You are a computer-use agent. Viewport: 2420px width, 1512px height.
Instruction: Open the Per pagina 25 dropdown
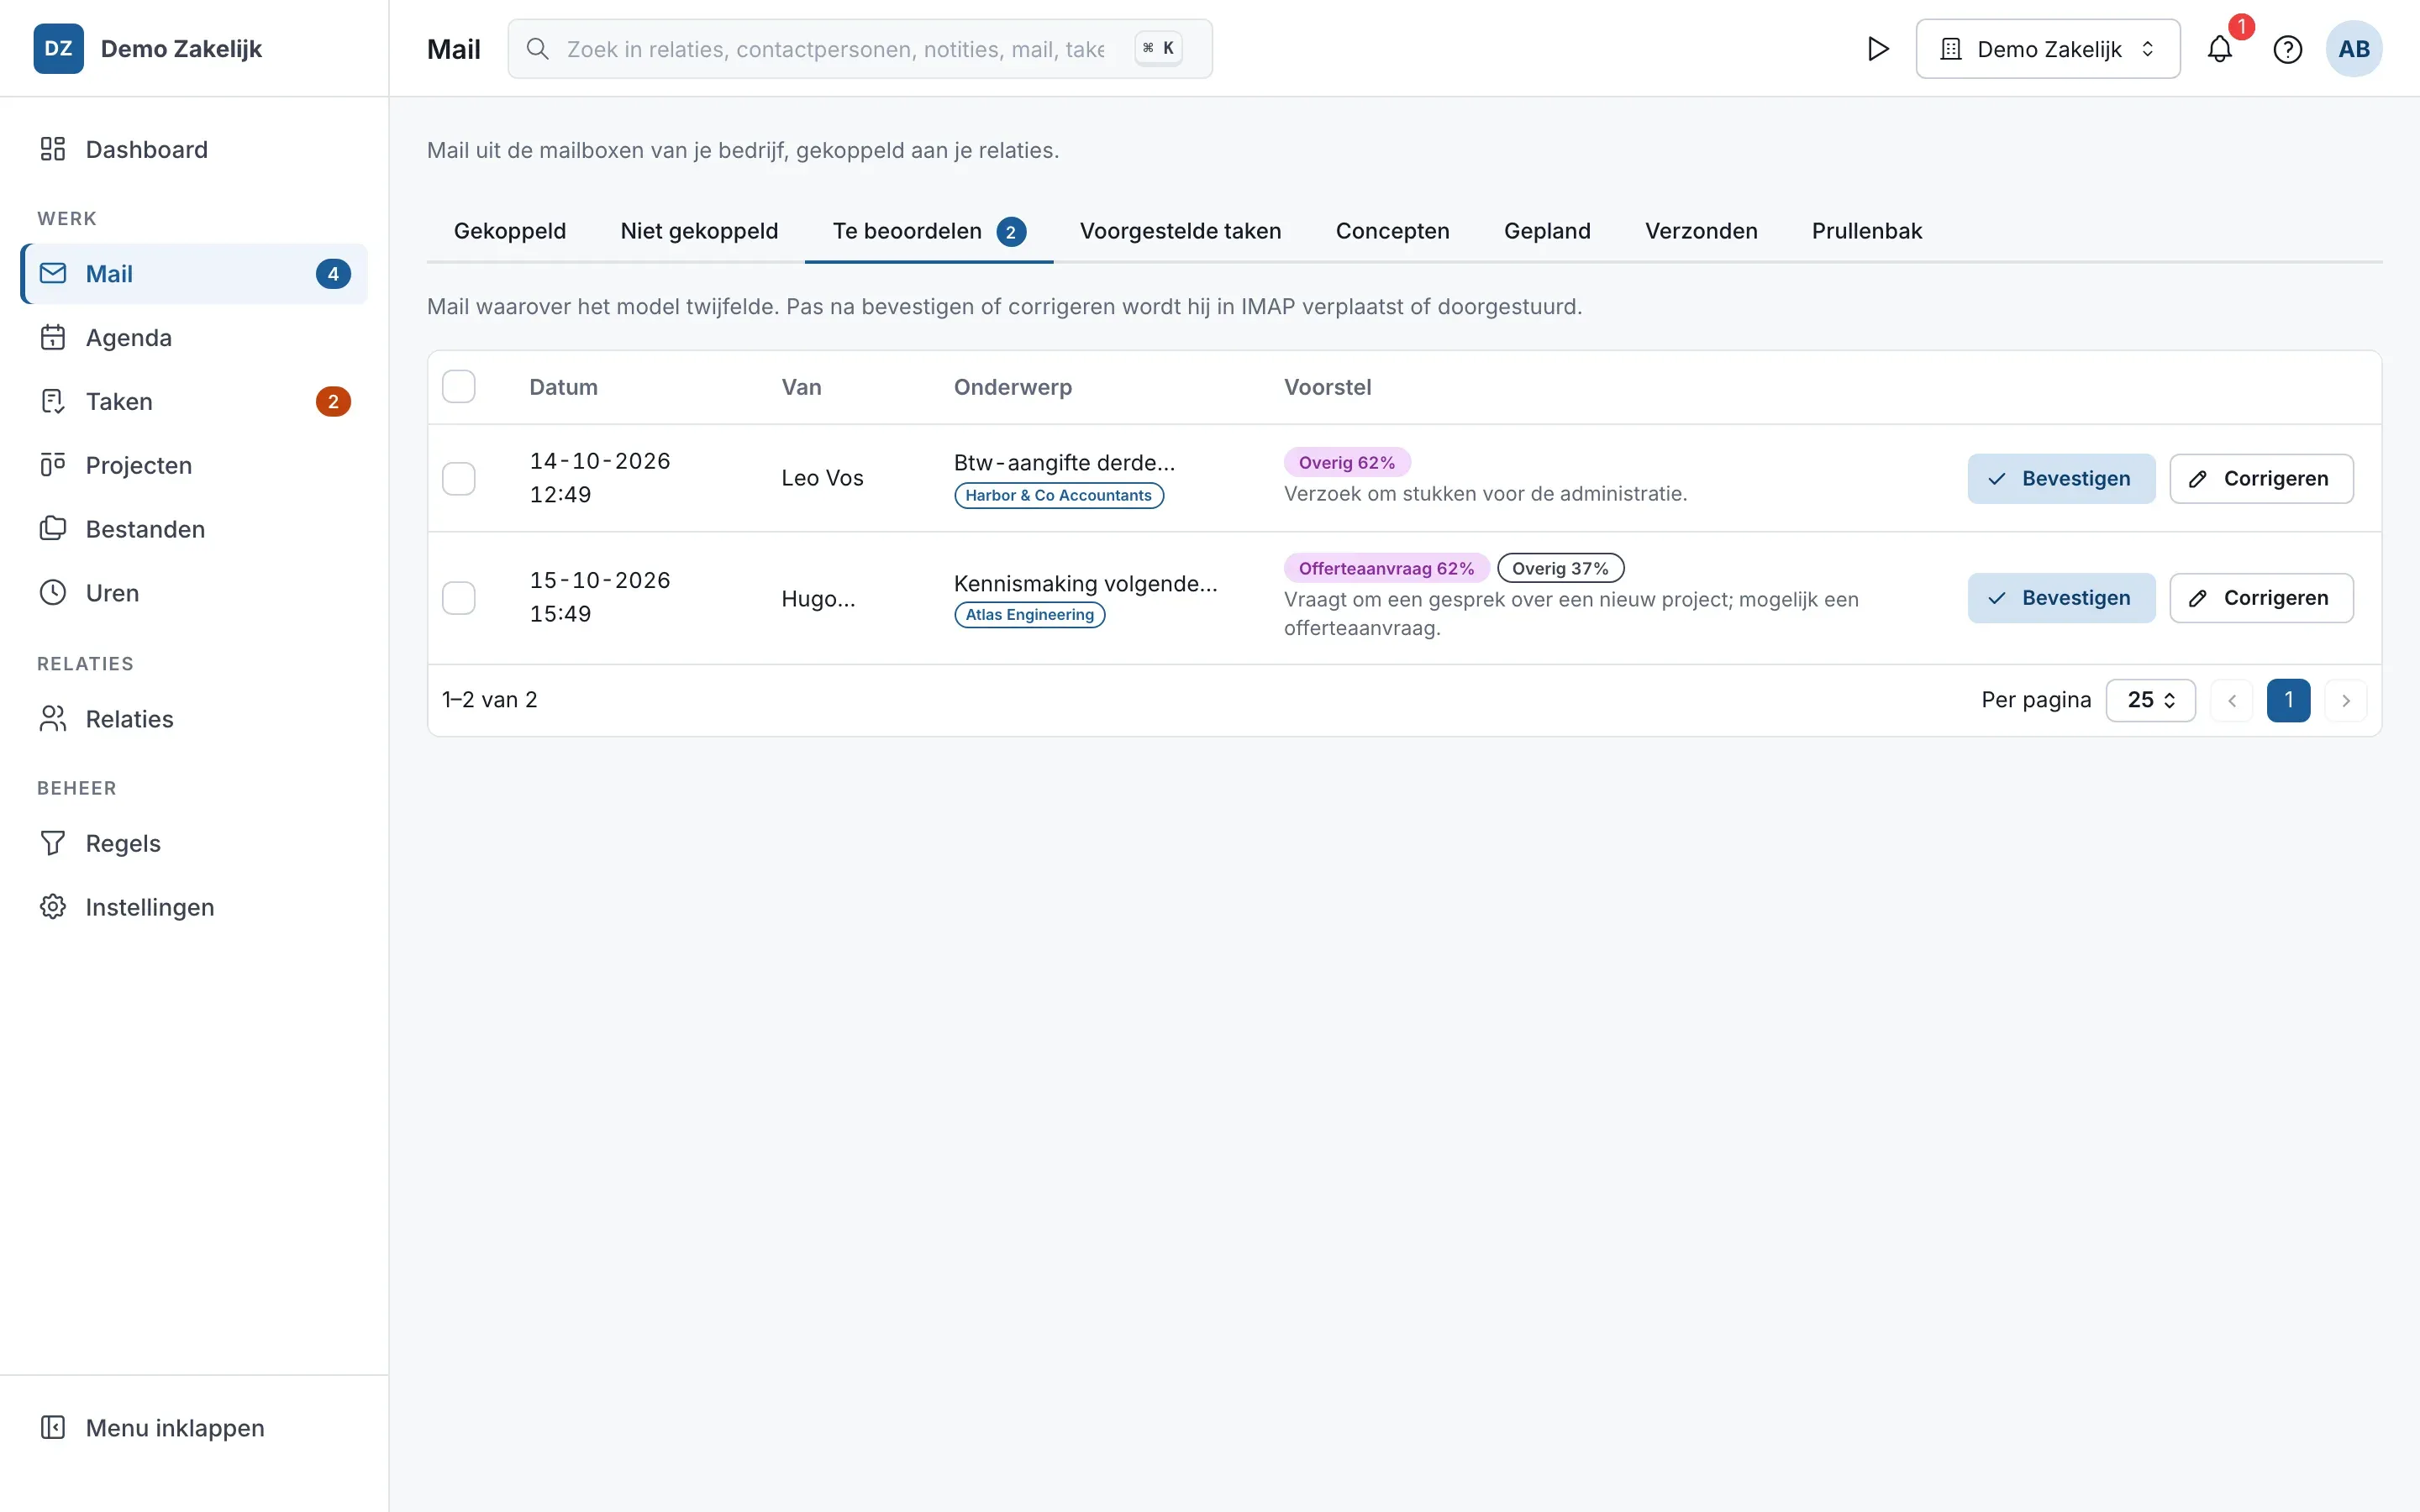point(2150,700)
